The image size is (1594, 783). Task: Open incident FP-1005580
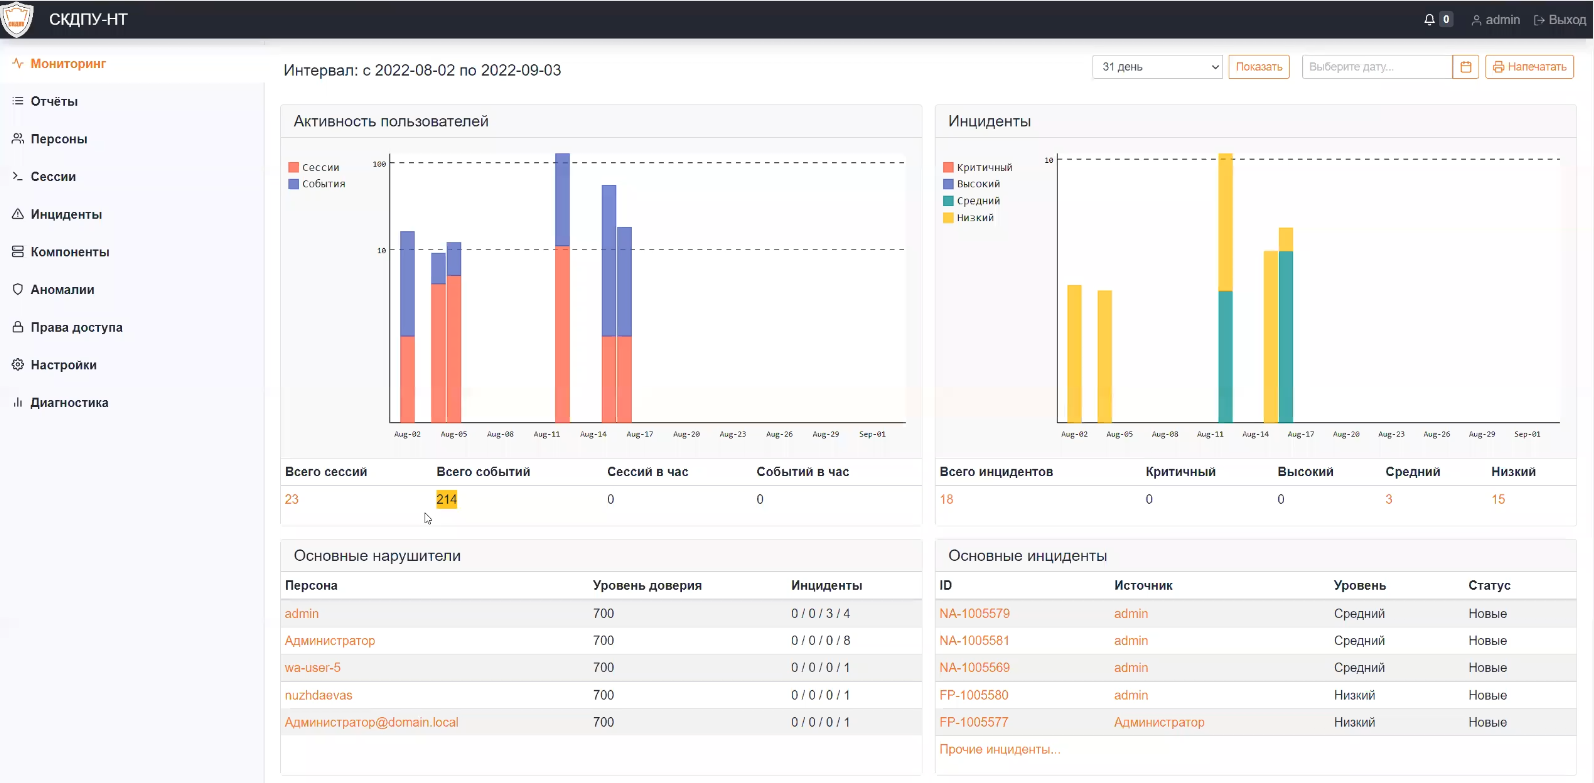pos(974,695)
